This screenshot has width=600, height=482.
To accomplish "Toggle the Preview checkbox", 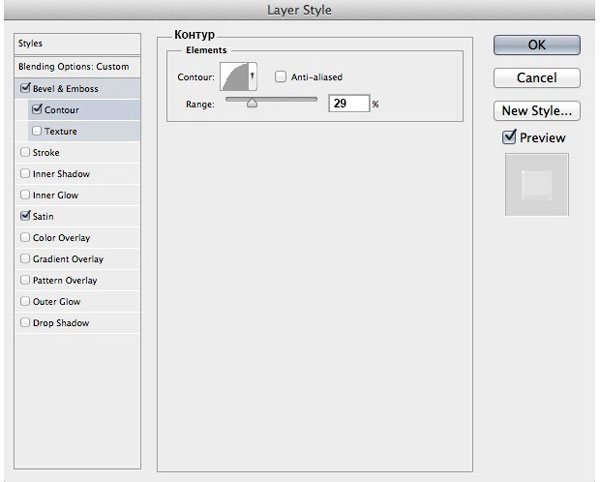I will pos(509,137).
